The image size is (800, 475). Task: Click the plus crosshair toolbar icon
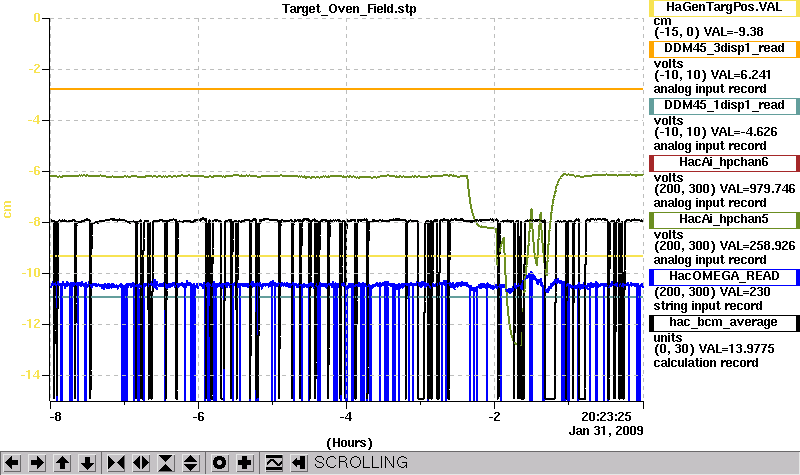point(244,463)
